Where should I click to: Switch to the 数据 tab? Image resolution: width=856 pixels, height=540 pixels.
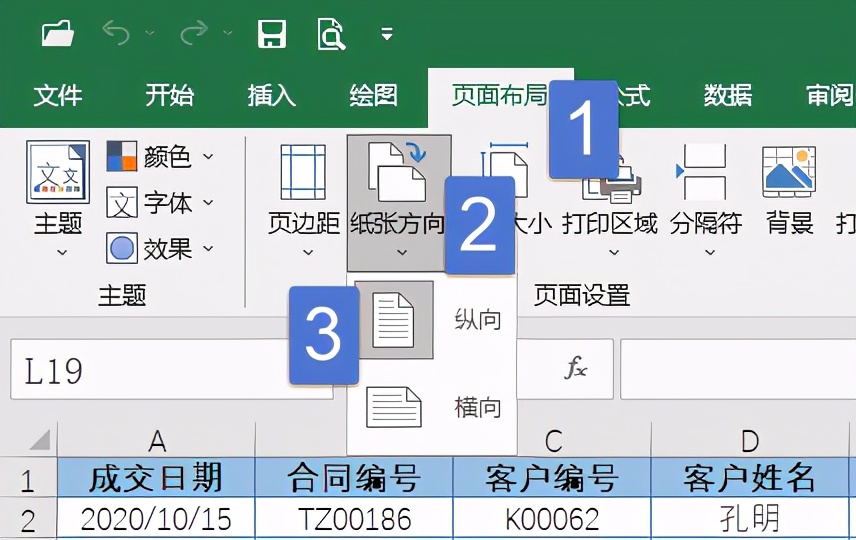pos(727,96)
